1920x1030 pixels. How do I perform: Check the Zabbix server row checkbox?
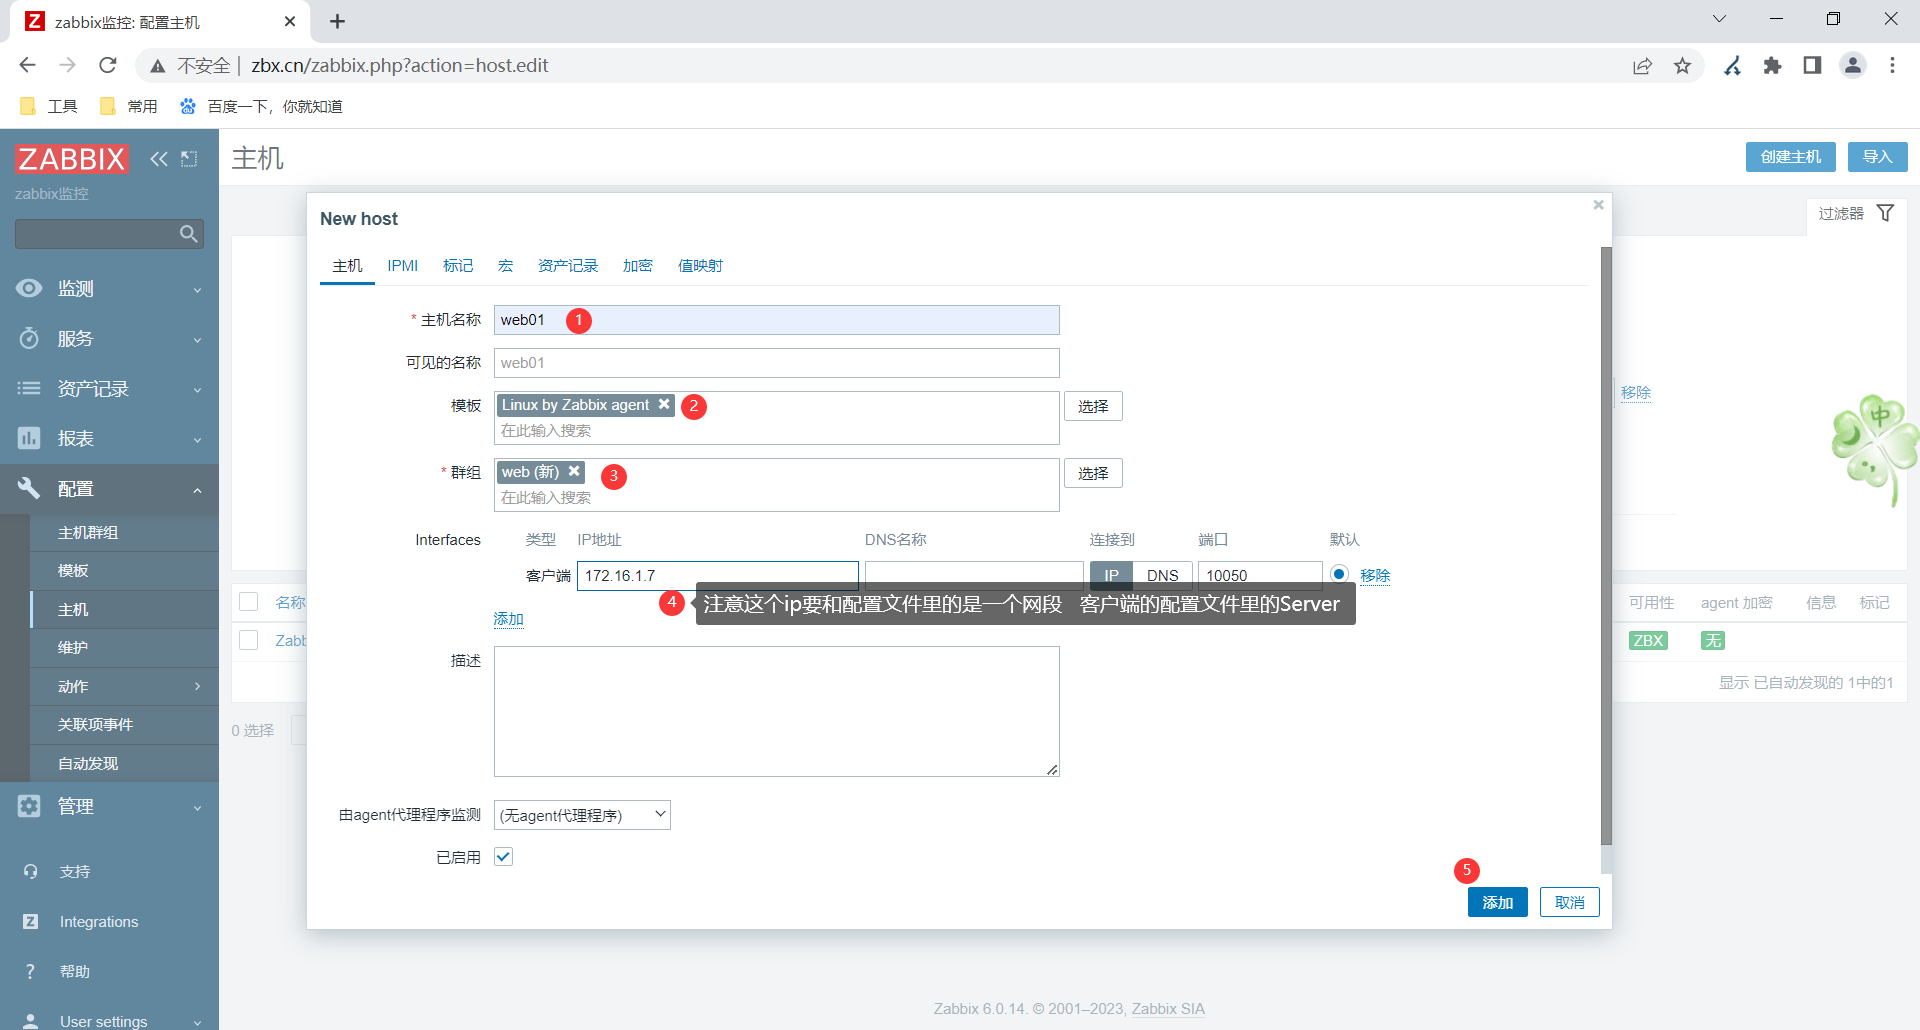[x=249, y=640]
